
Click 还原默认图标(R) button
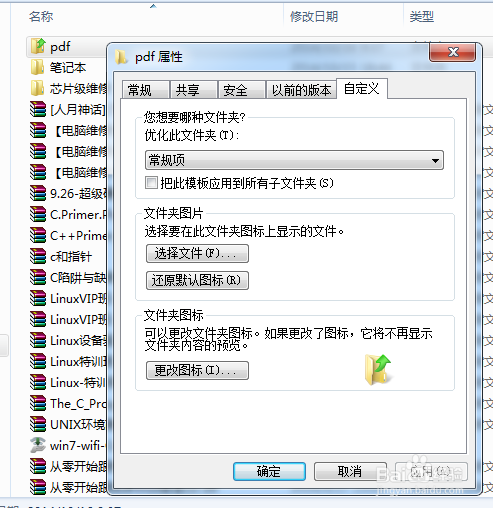tap(197, 280)
